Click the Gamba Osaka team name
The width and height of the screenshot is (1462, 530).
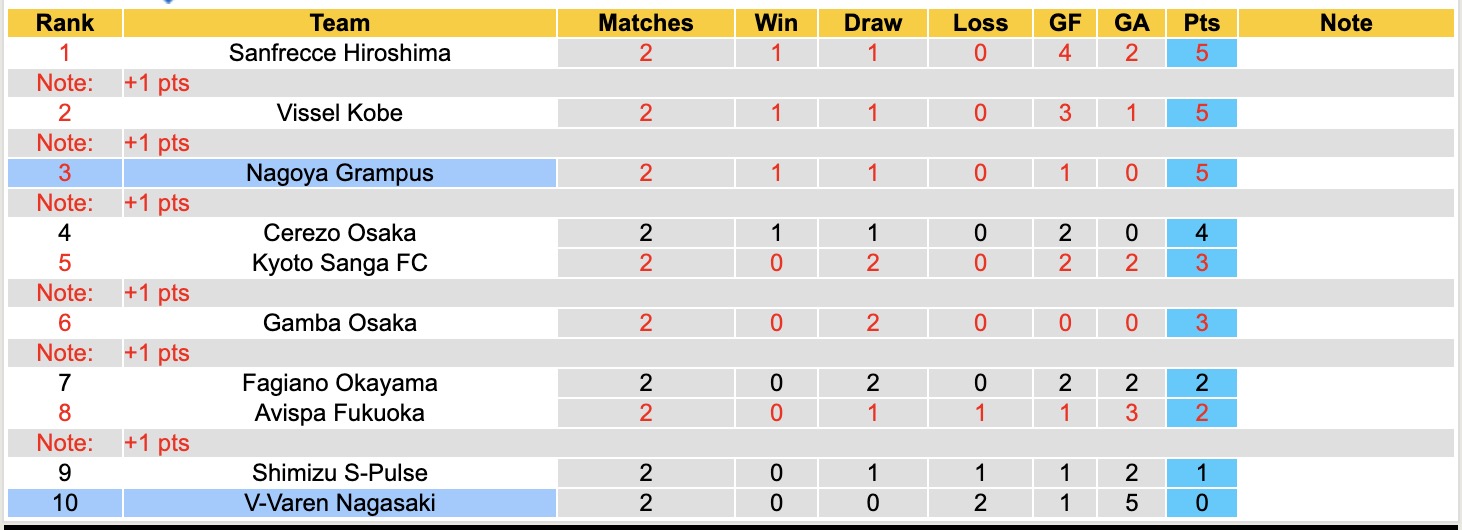pyautogui.click(x=340, y=323)
